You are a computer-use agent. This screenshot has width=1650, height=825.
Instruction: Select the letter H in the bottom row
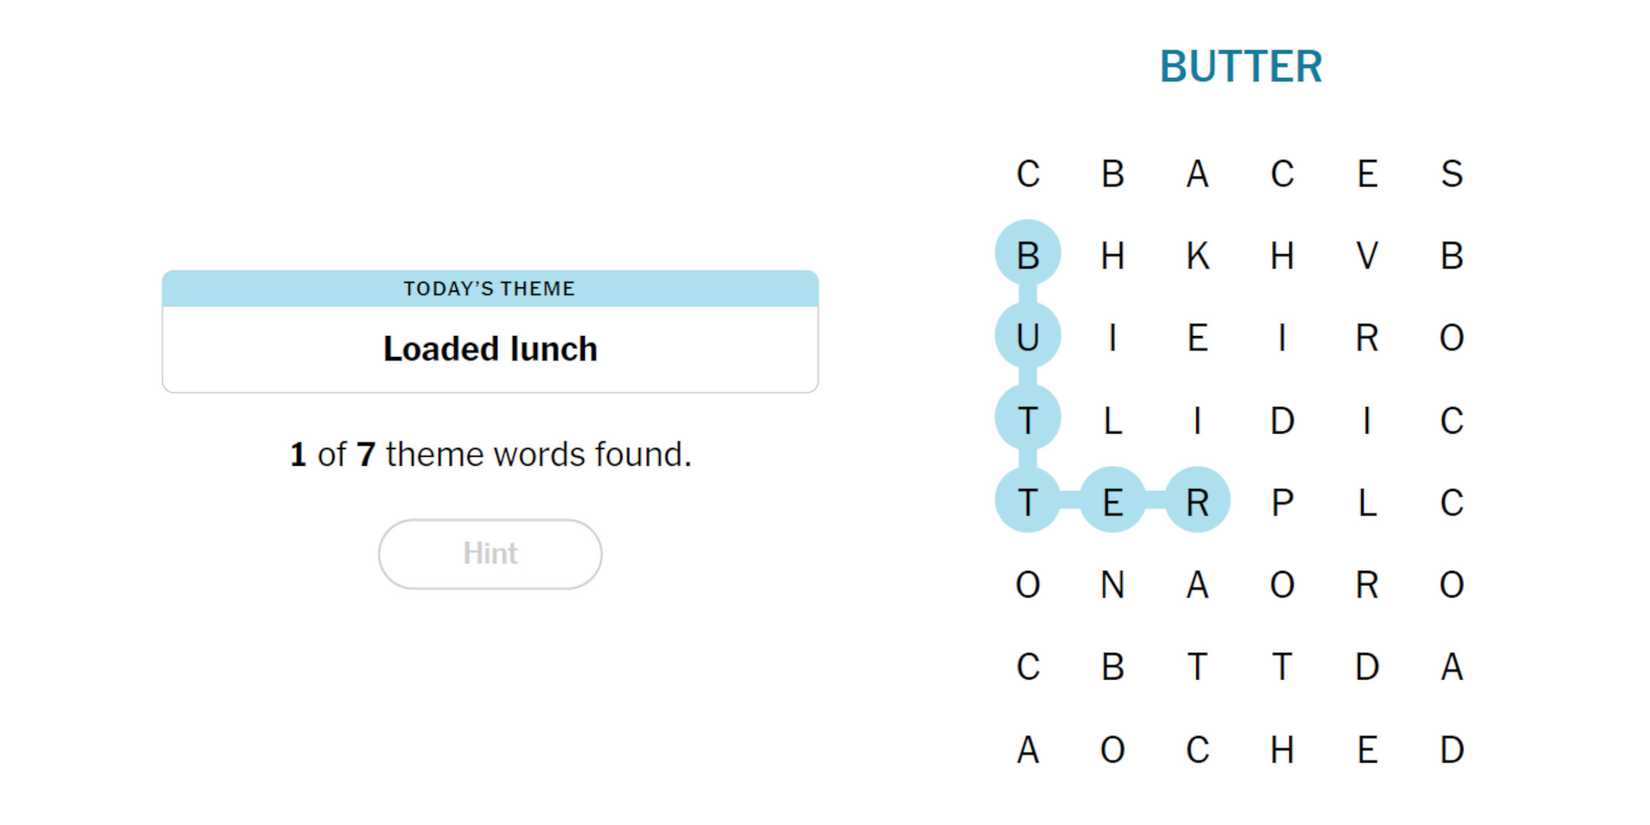pyautogui.click(x=1282, y=749)
